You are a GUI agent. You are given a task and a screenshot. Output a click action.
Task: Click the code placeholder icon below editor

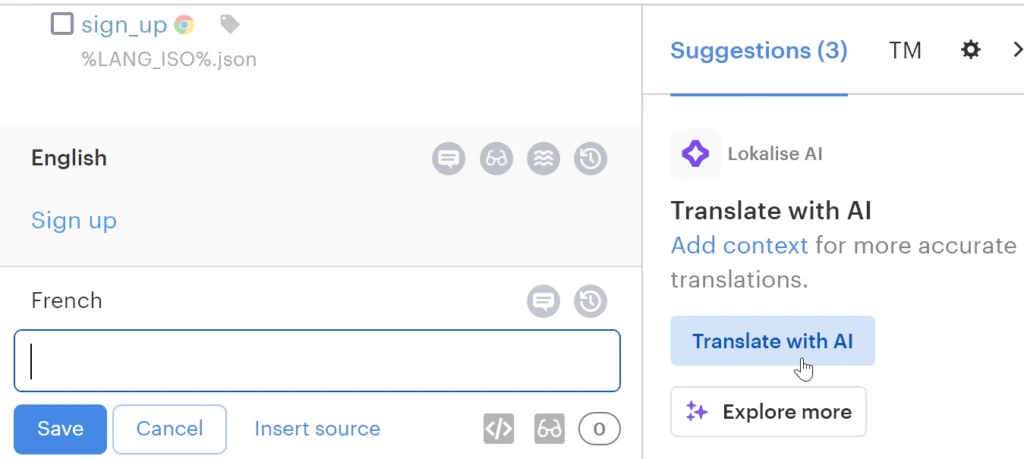pos(498,429)
